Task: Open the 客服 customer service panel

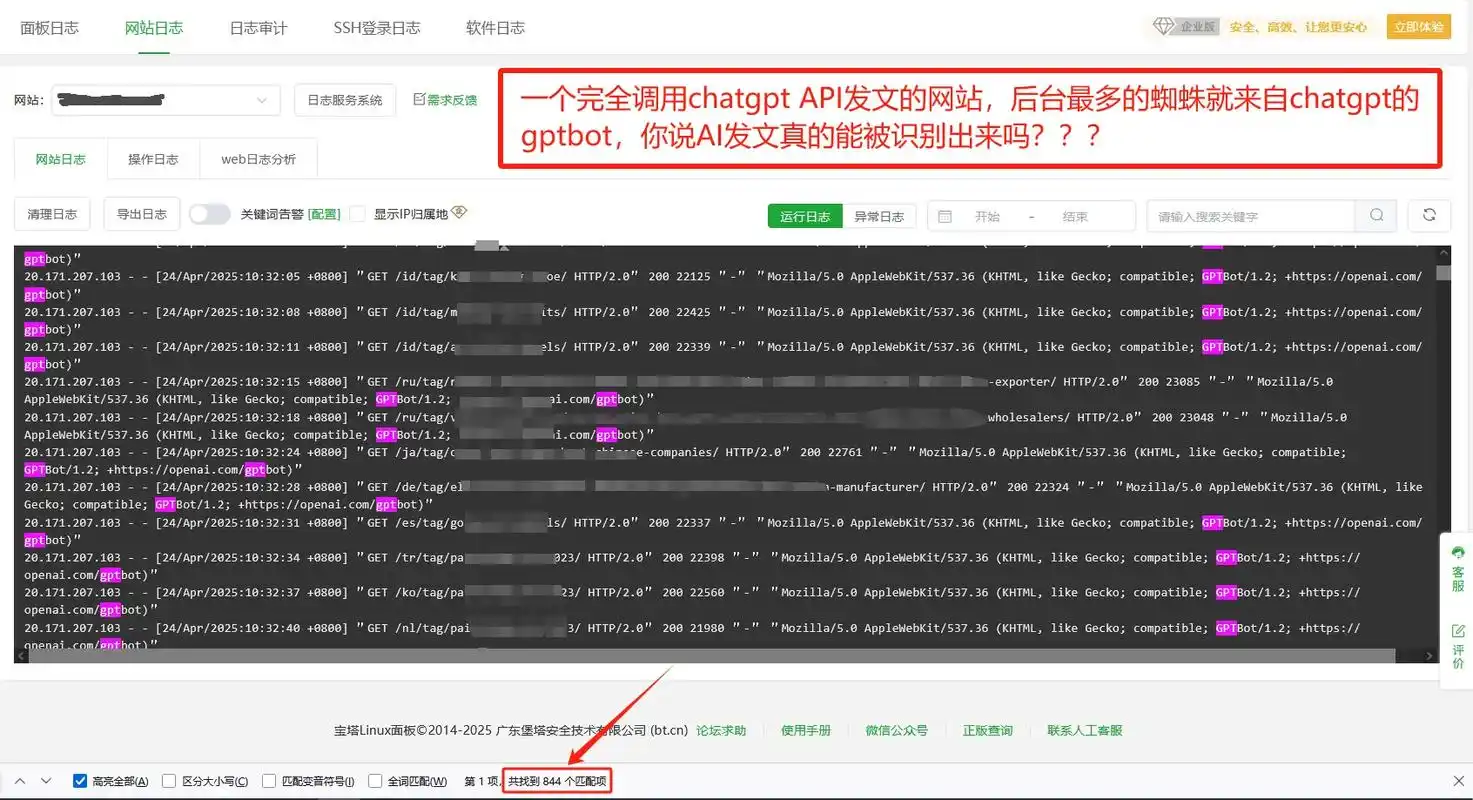Action: tap(1458, 565)
